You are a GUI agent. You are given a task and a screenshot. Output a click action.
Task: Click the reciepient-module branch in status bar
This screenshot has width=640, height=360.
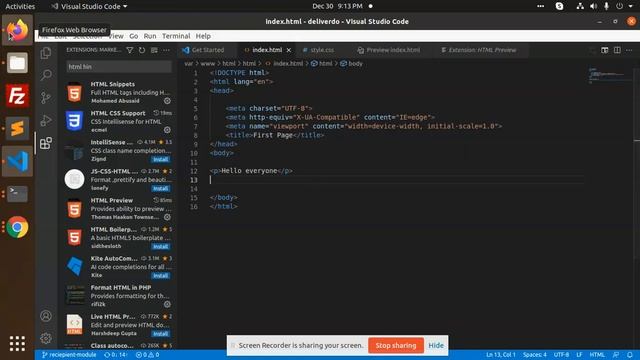coord(69,355)
